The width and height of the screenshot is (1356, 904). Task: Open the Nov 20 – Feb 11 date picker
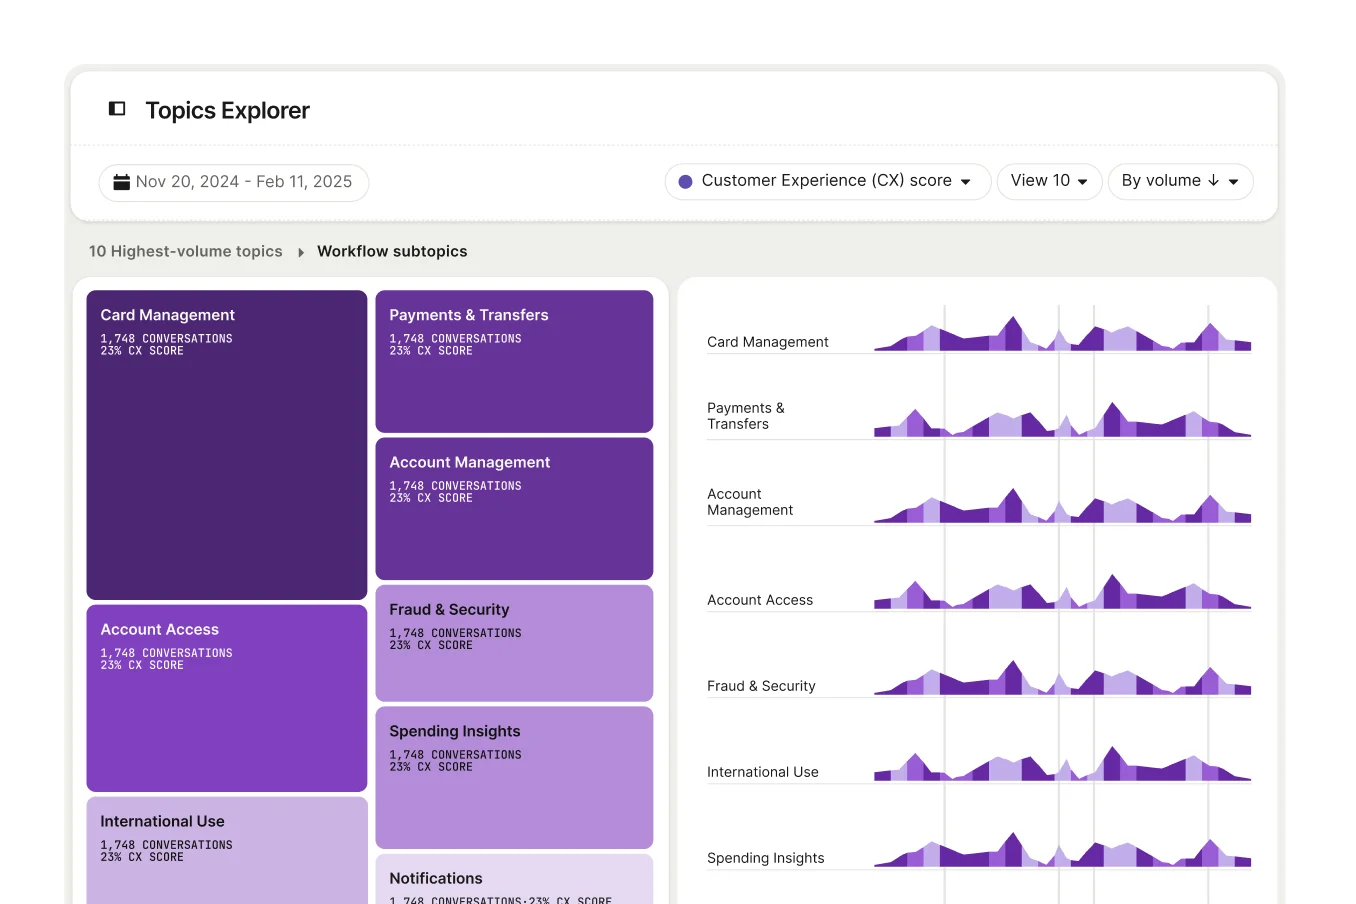[x=234, y=182]
